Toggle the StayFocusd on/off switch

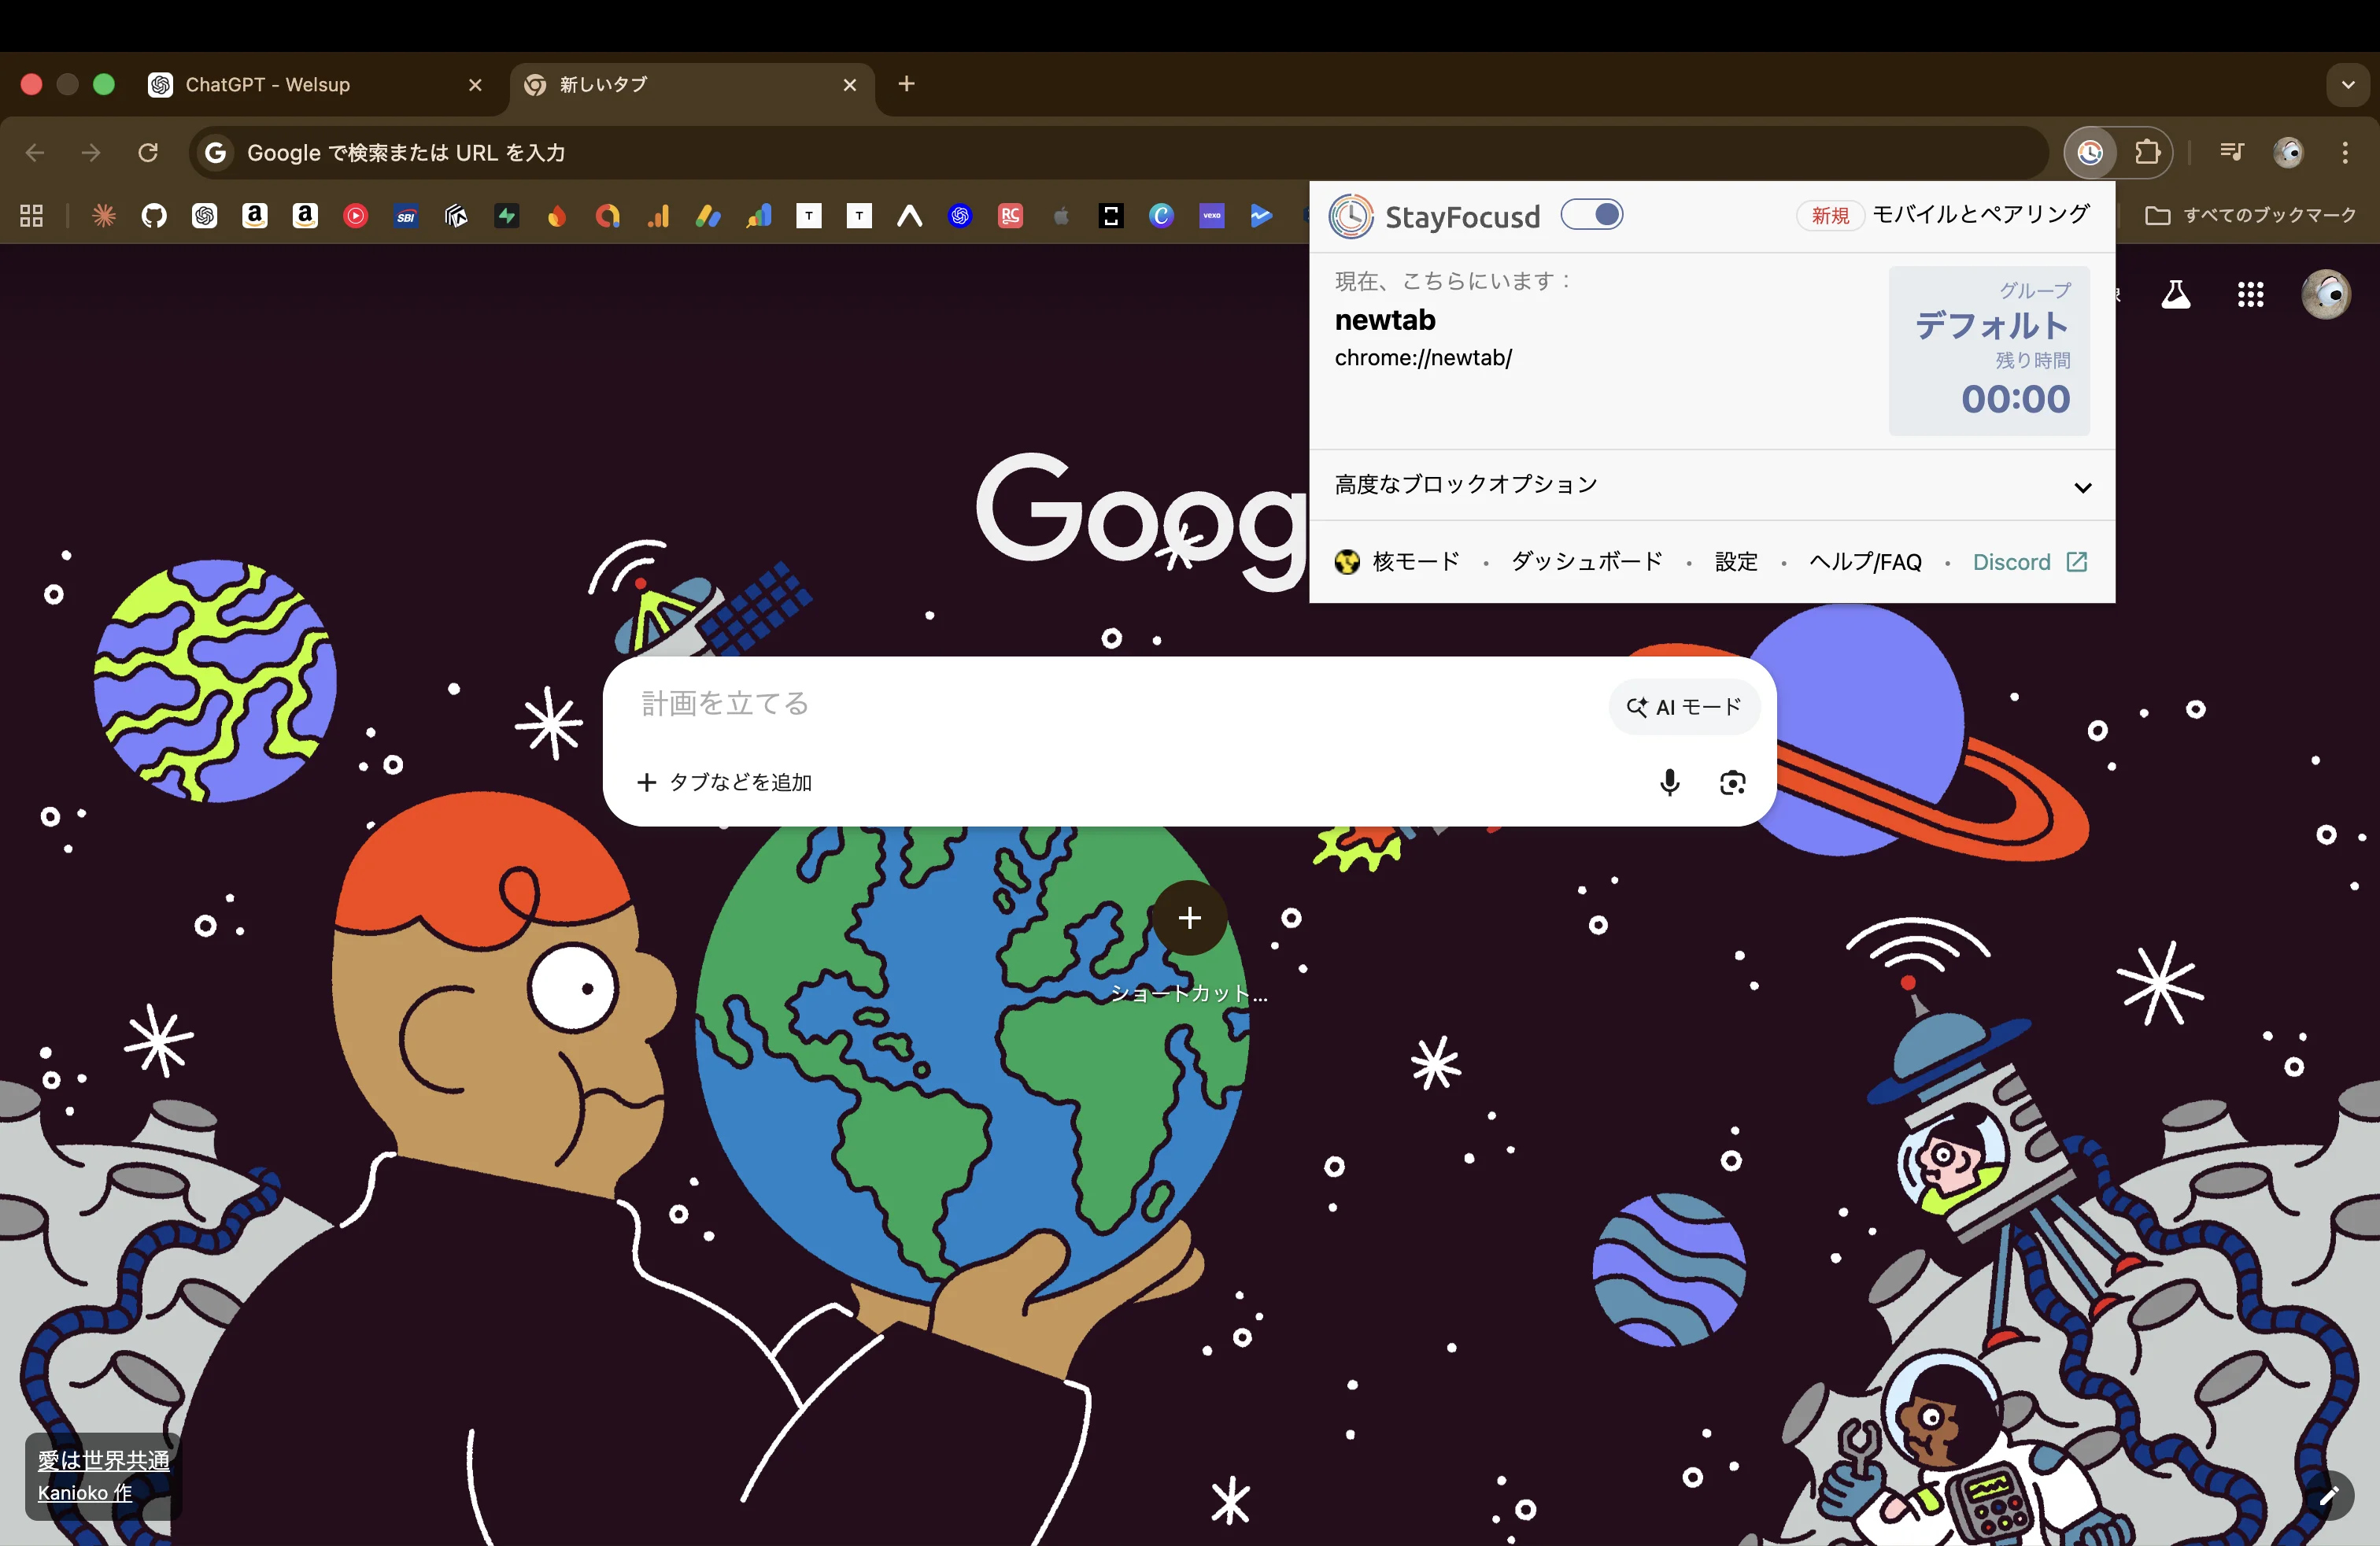pyautogui.click(x=1591, y=215)
